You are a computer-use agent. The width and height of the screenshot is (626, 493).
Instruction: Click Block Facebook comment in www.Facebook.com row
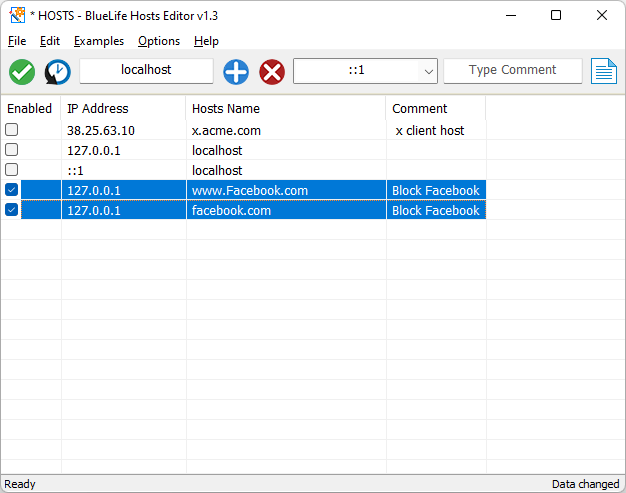(x=436, y=190)
